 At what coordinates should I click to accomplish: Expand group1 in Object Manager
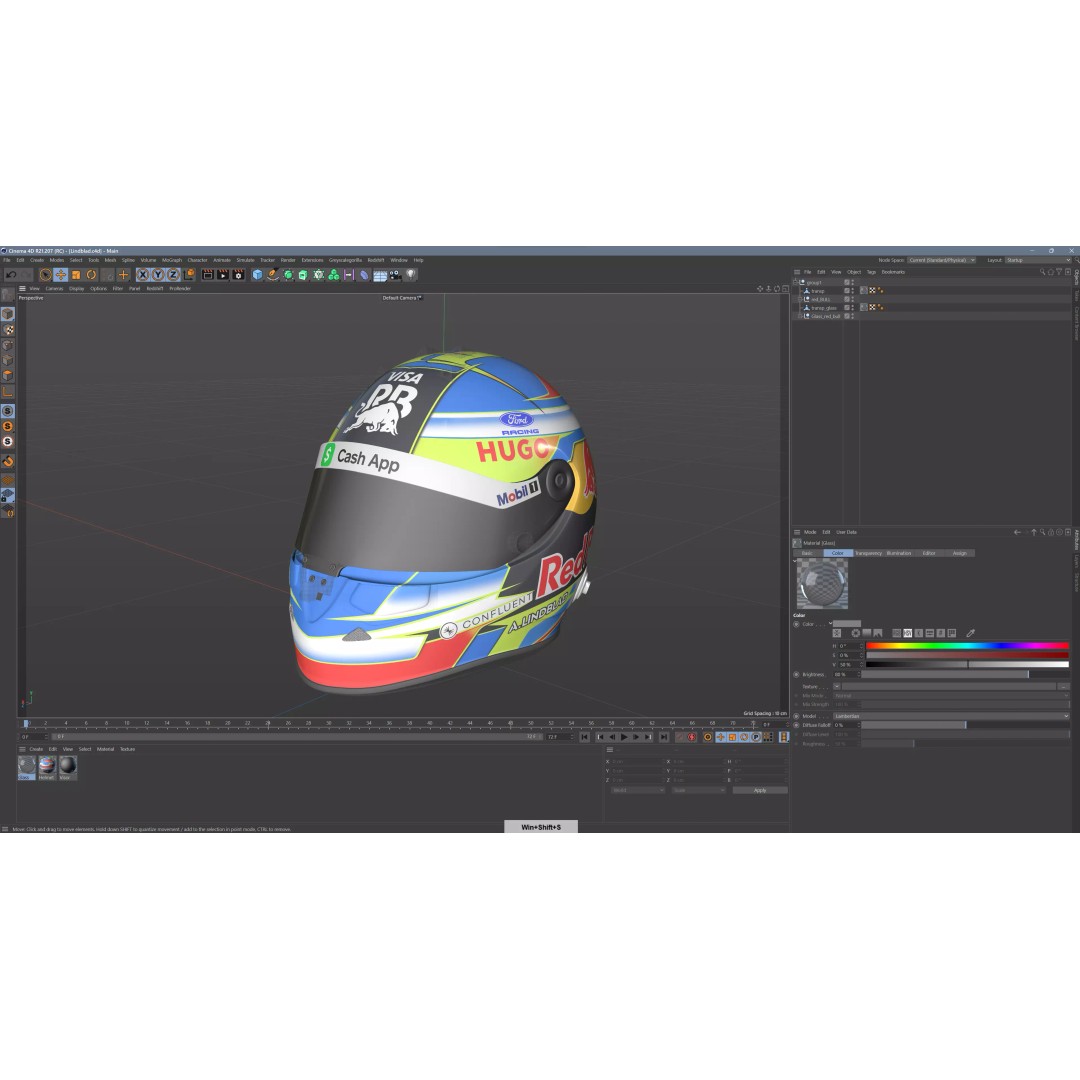tap(795, 282)
